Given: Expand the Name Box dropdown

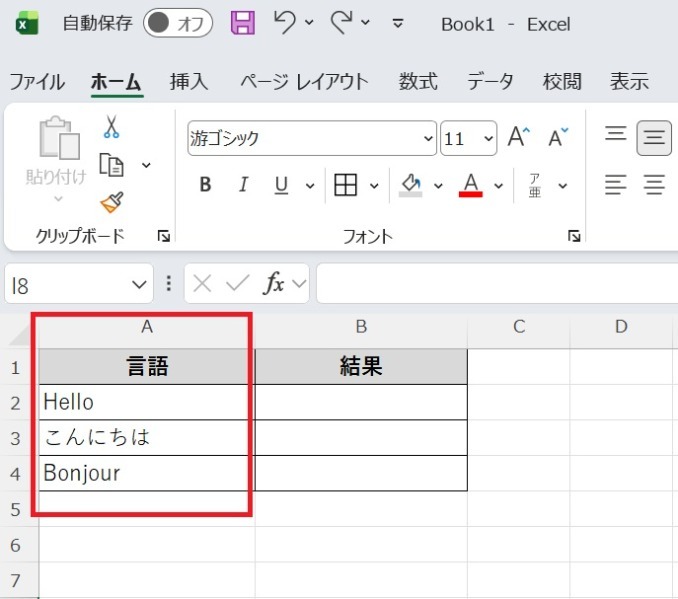Looking at the screenshot, I should [x=139, y=285].
